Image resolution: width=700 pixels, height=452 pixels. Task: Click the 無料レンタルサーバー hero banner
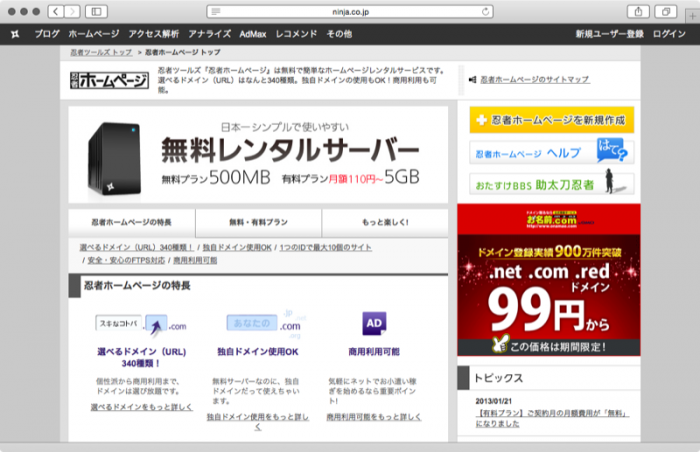[258, 155]
